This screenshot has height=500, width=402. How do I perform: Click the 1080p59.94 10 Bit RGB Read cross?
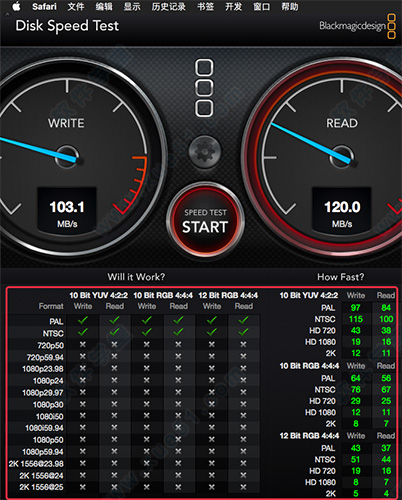click(x=178, y=451)
